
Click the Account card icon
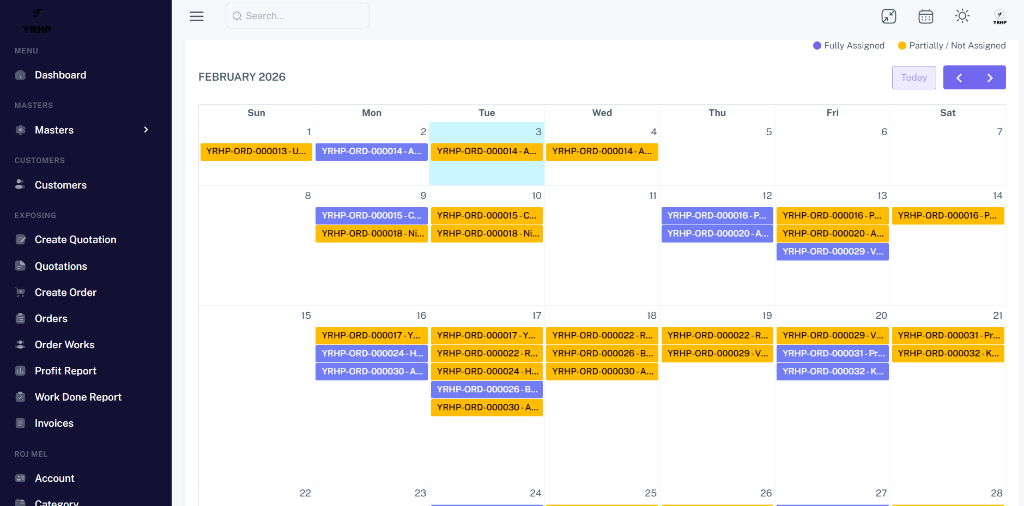(x=20, y=478)
